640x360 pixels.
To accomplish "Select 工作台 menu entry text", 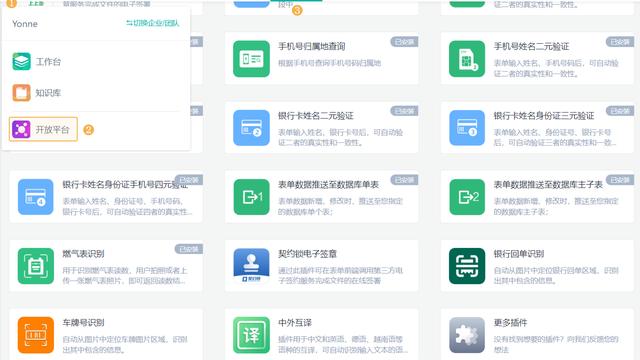I will click(48, 62).
